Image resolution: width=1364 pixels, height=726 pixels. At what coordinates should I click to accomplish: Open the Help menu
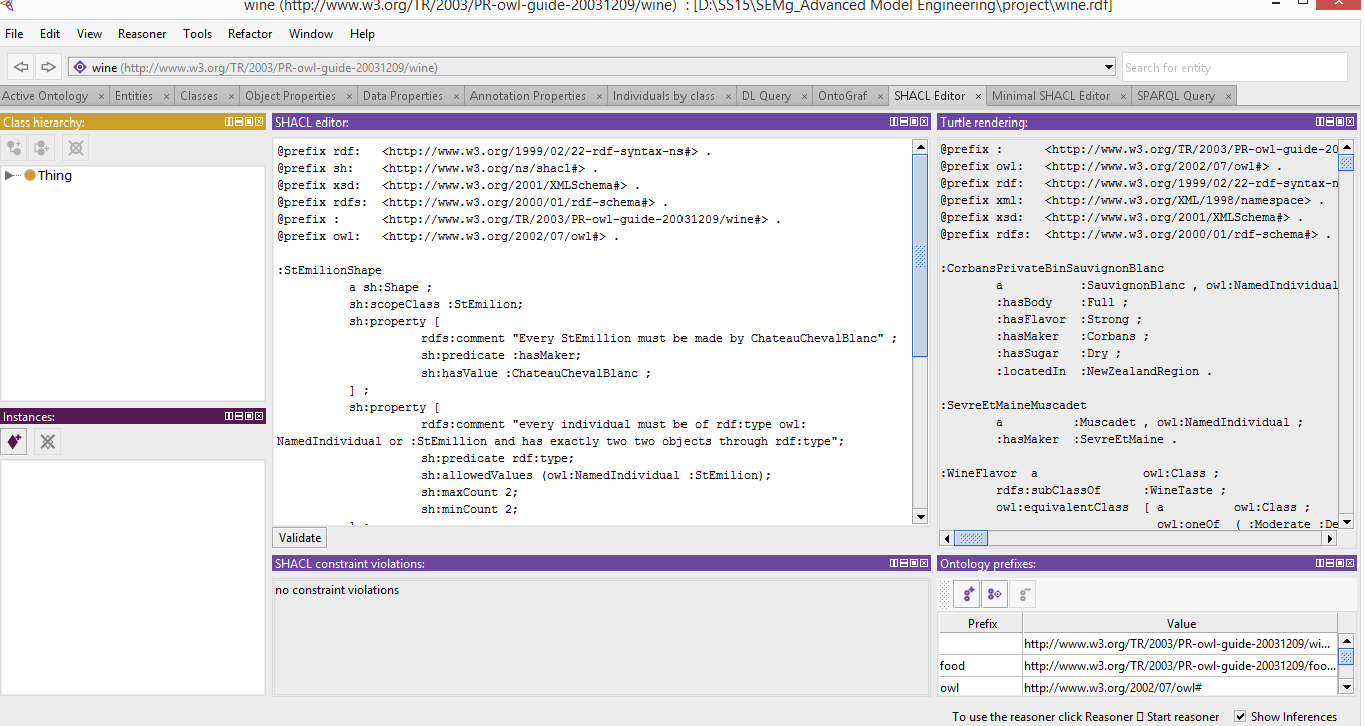point(362,34)
